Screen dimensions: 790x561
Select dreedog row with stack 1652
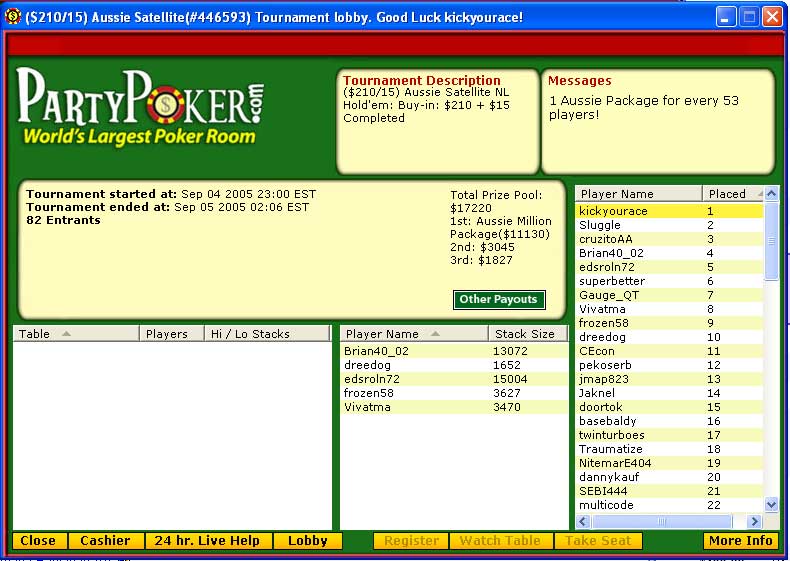point(454,365)
